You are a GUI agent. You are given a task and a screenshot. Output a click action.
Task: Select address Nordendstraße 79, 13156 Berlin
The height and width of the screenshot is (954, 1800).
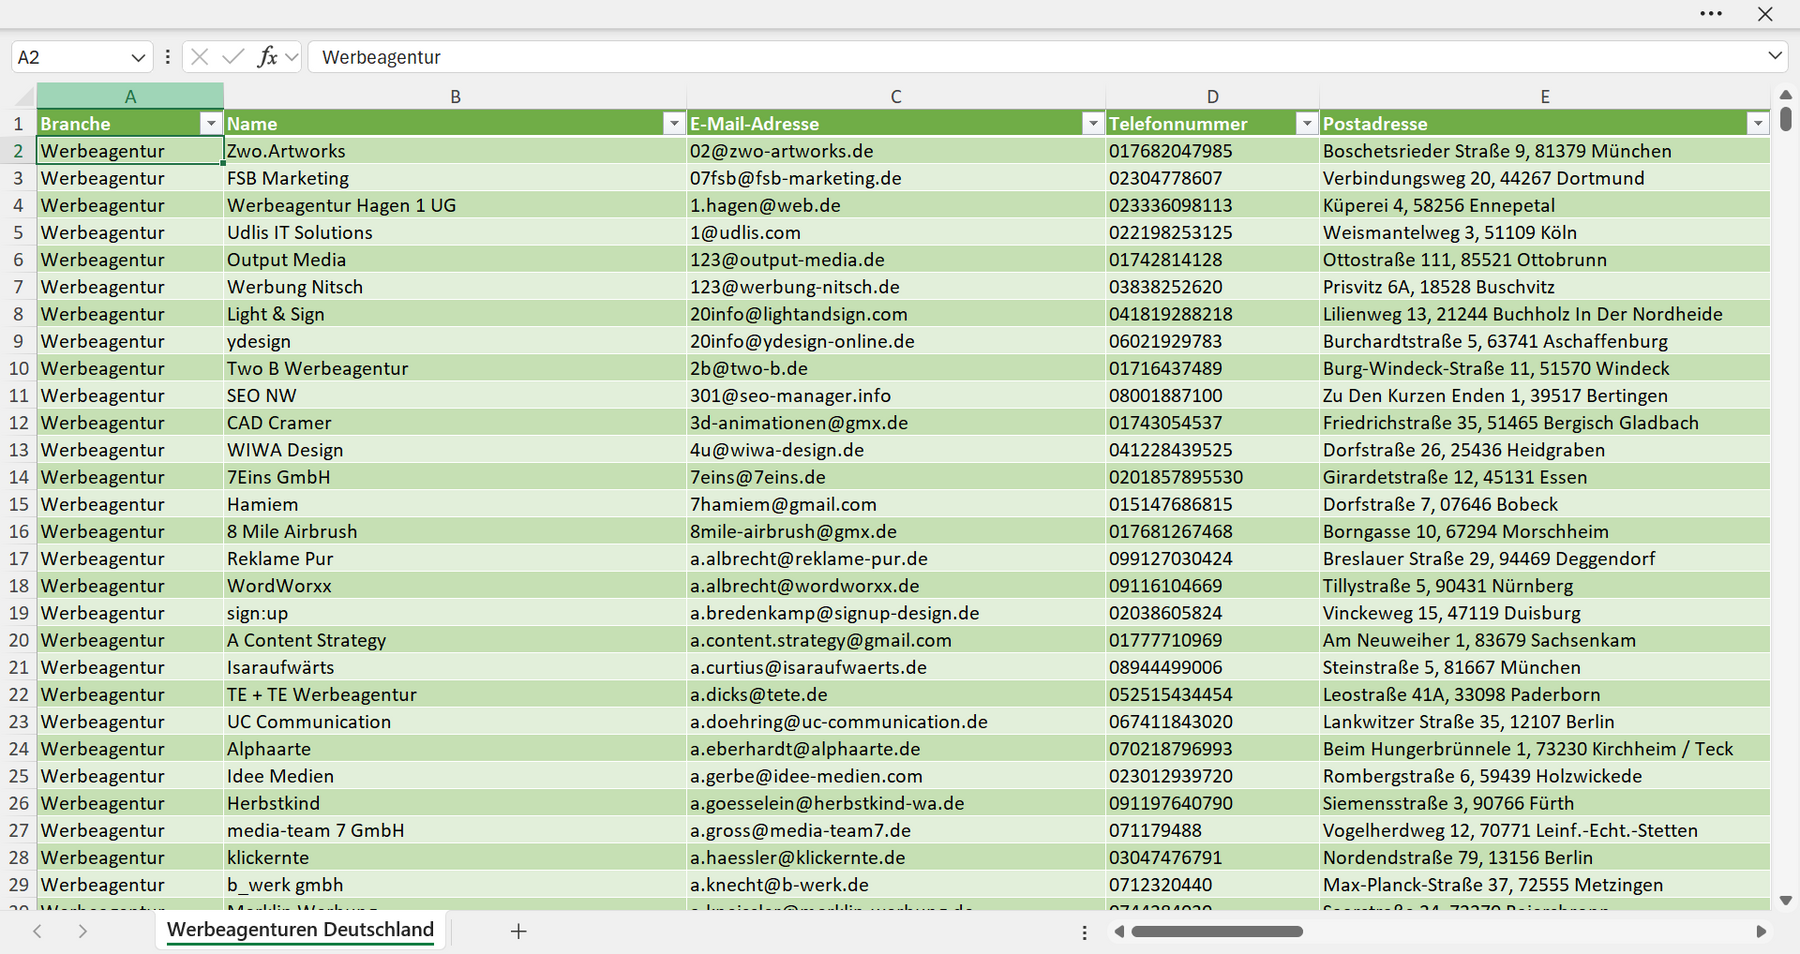pos(1545,857)
